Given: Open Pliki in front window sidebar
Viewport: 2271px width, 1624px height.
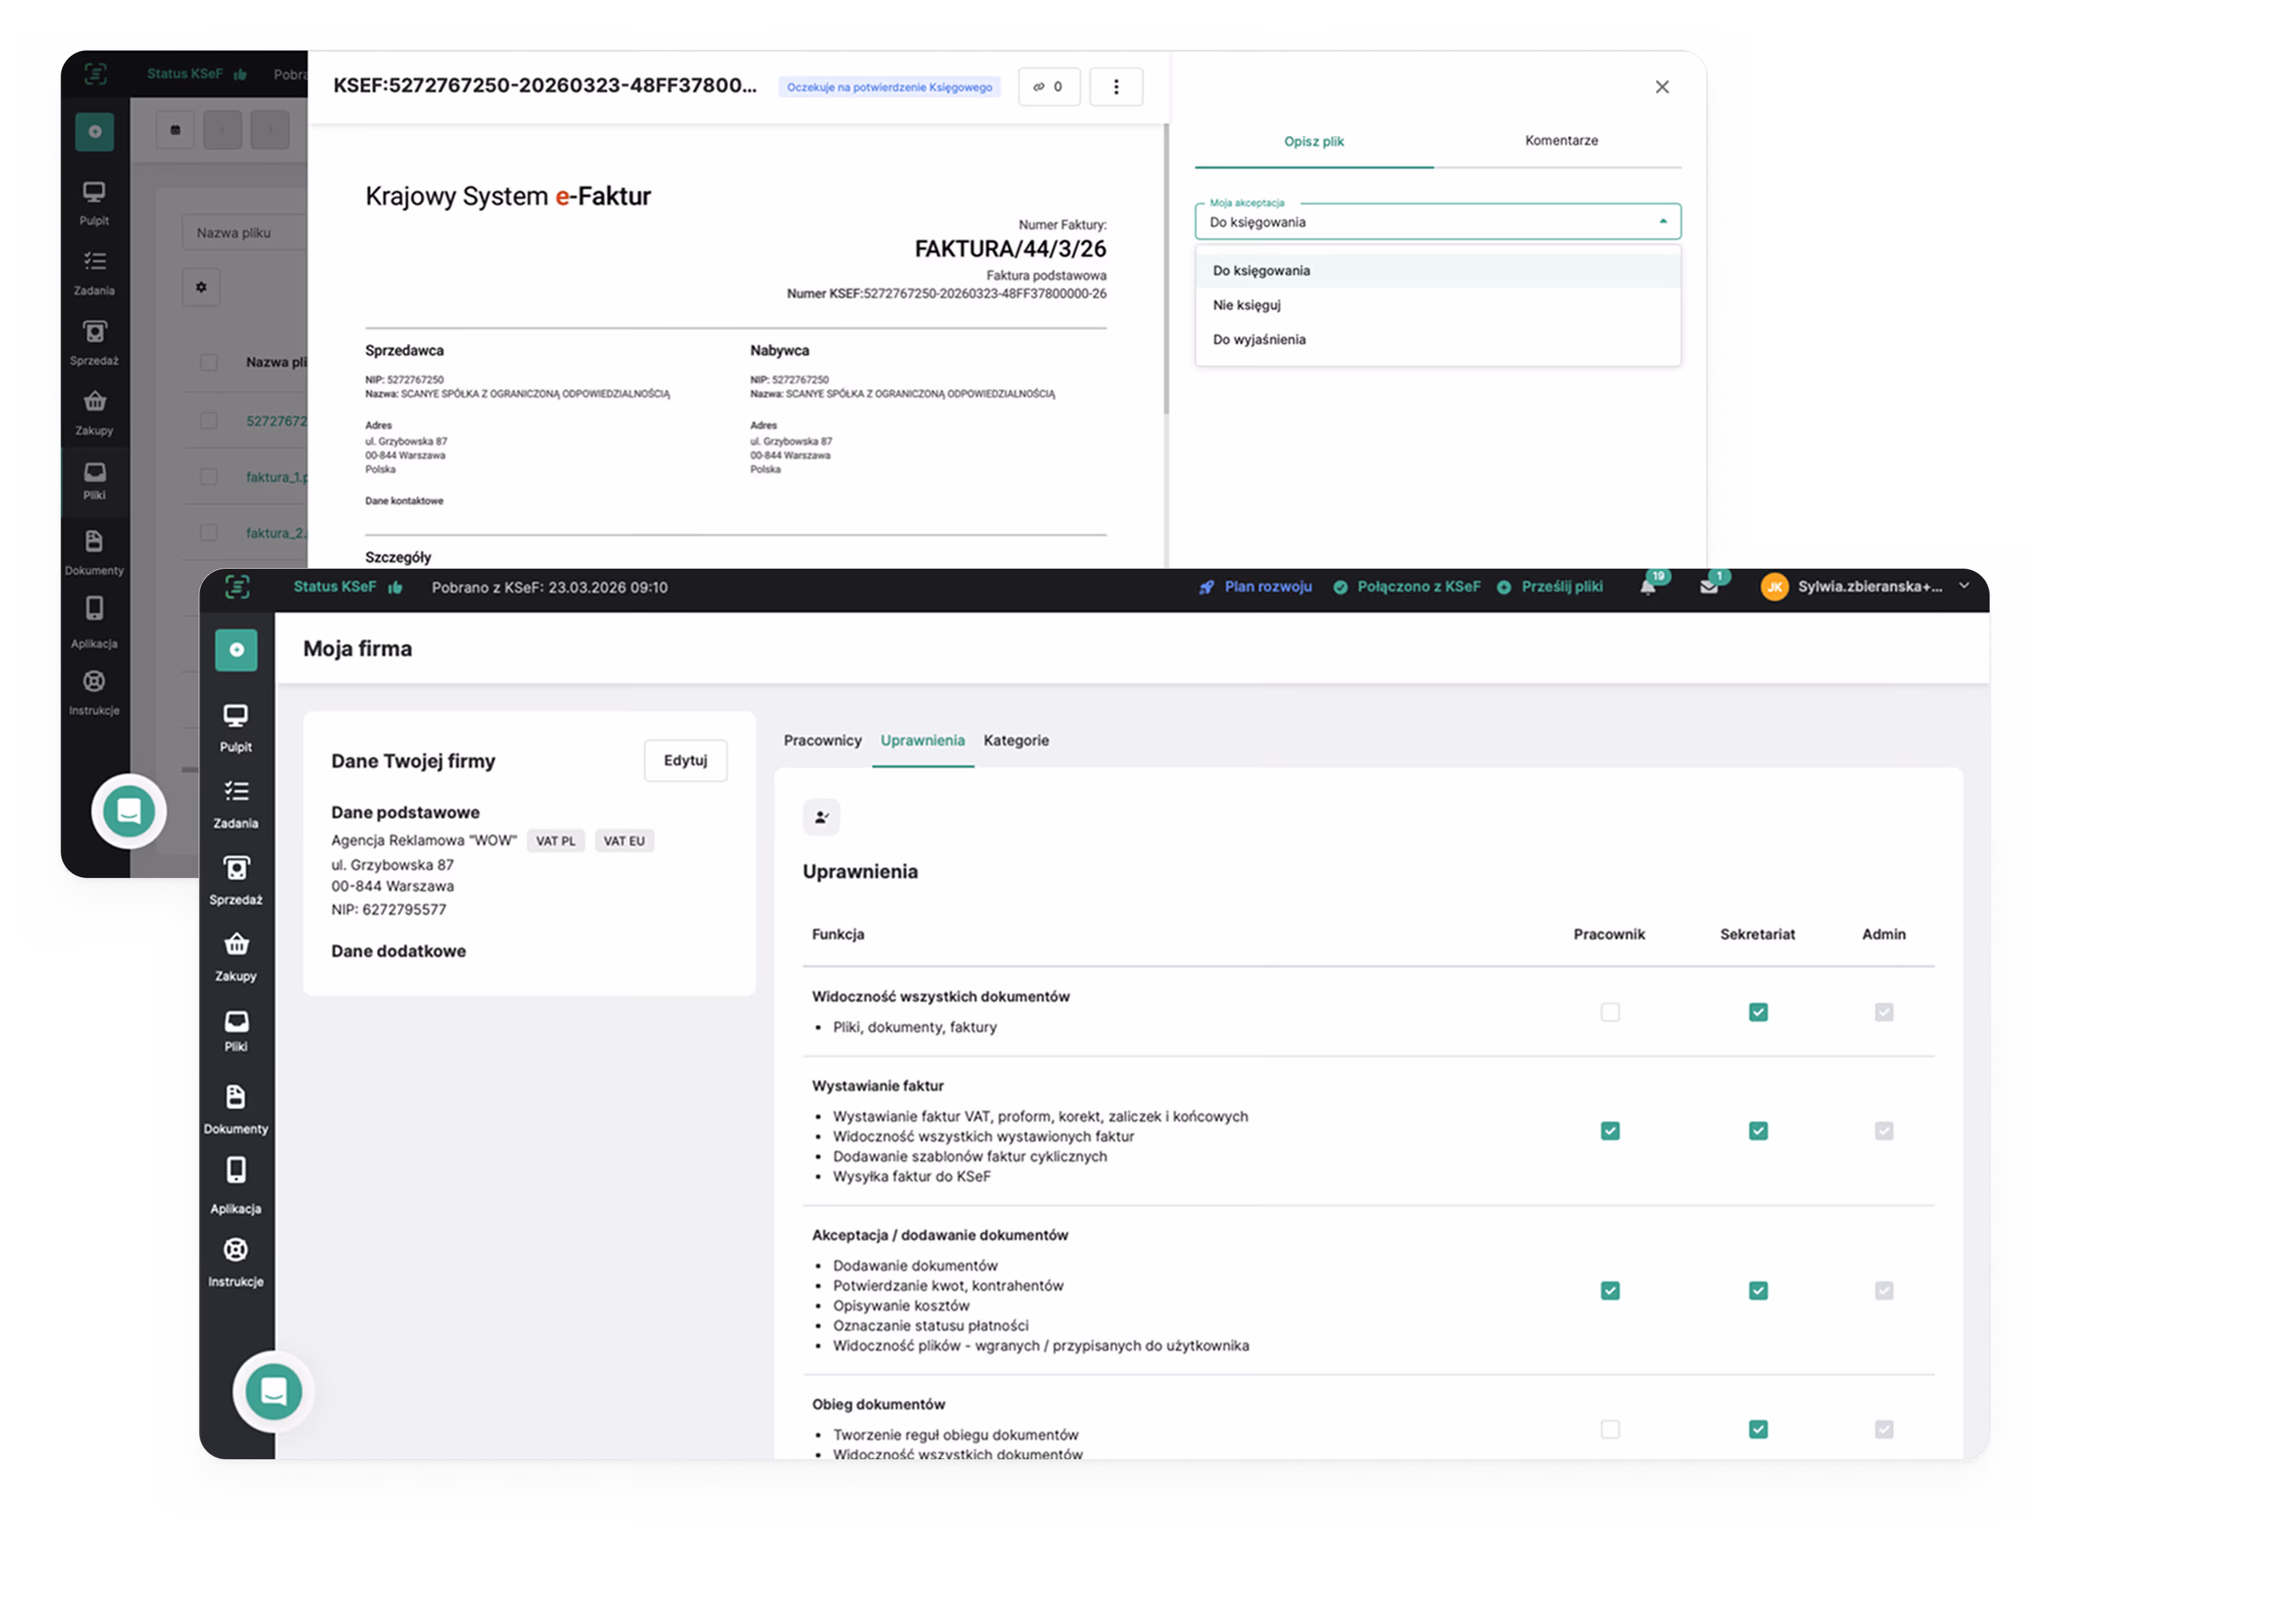Looking at the screenshot, I should point(236,1031).
